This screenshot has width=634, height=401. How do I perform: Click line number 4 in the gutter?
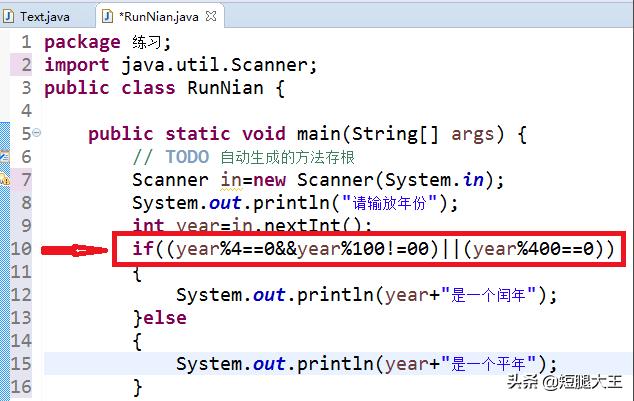click(26, 111)
